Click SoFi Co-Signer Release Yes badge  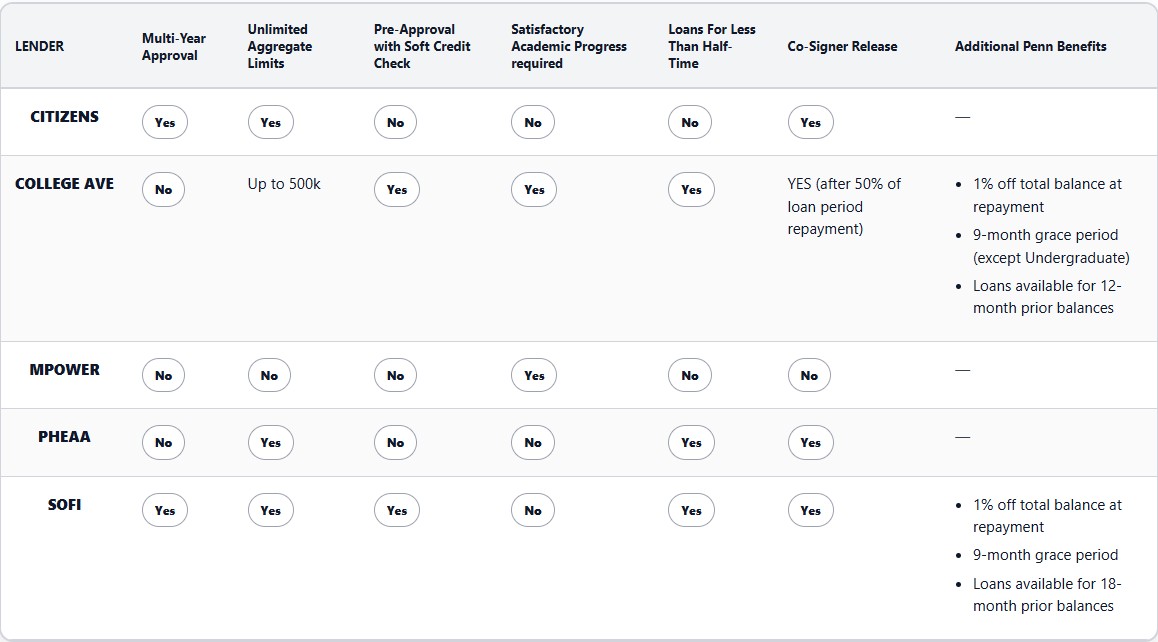point(810,510)
